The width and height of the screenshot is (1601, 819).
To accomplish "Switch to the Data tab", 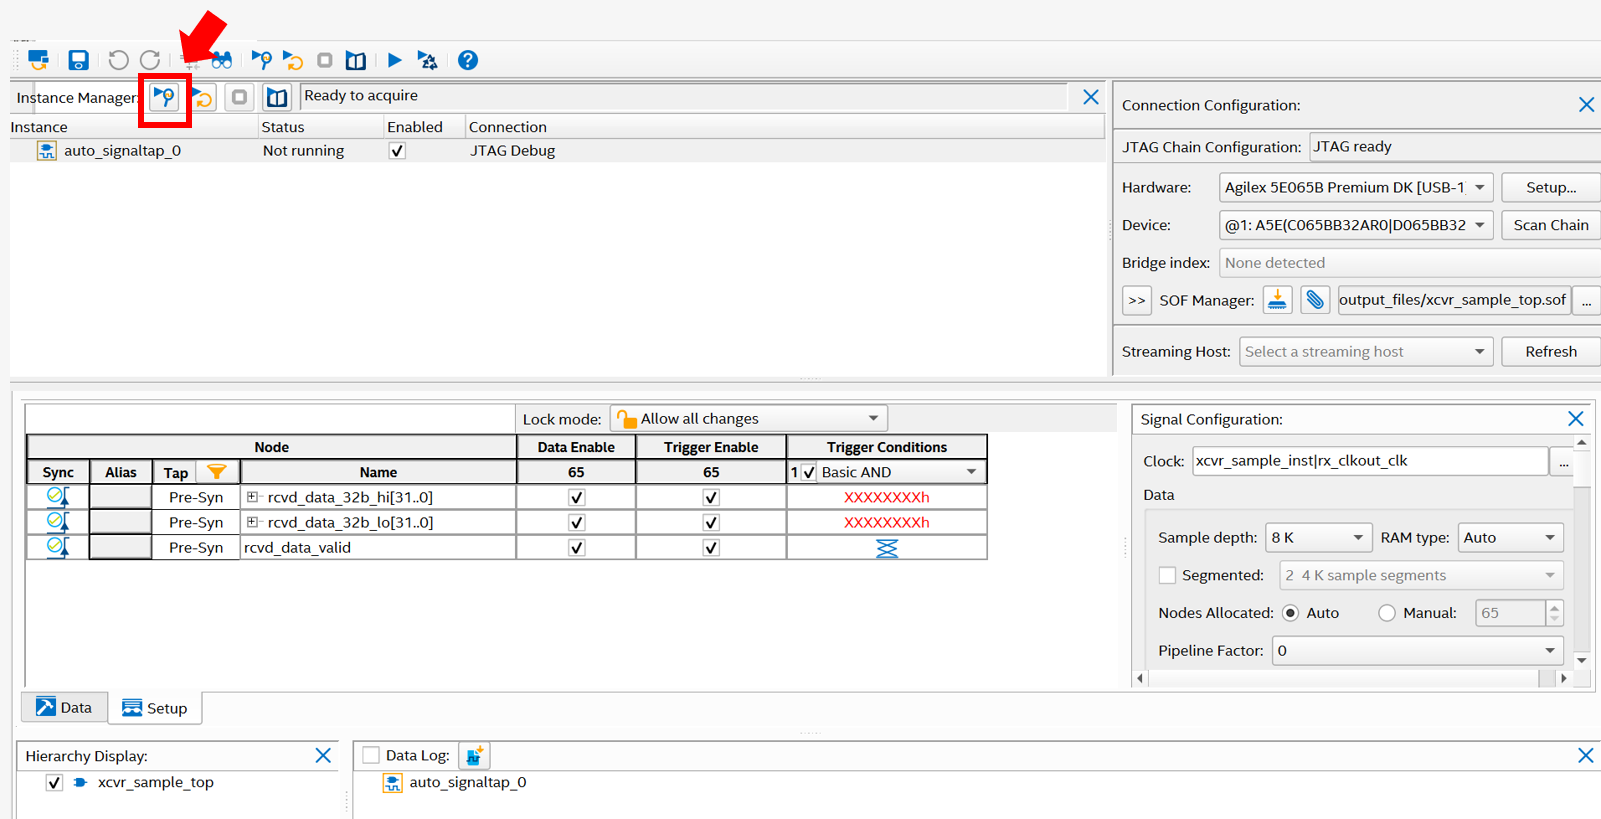I will click(x=64, y=708).
